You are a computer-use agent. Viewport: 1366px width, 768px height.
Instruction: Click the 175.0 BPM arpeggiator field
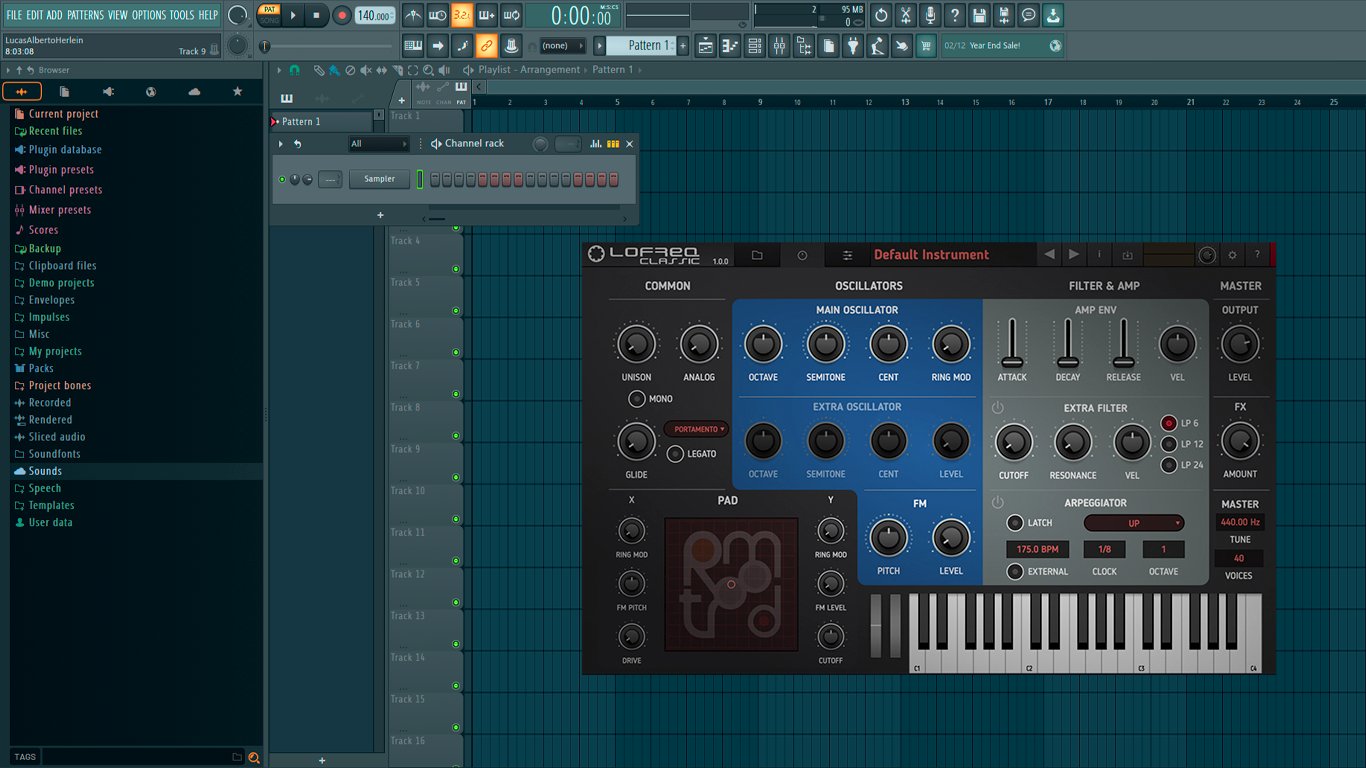point(1037,549)
